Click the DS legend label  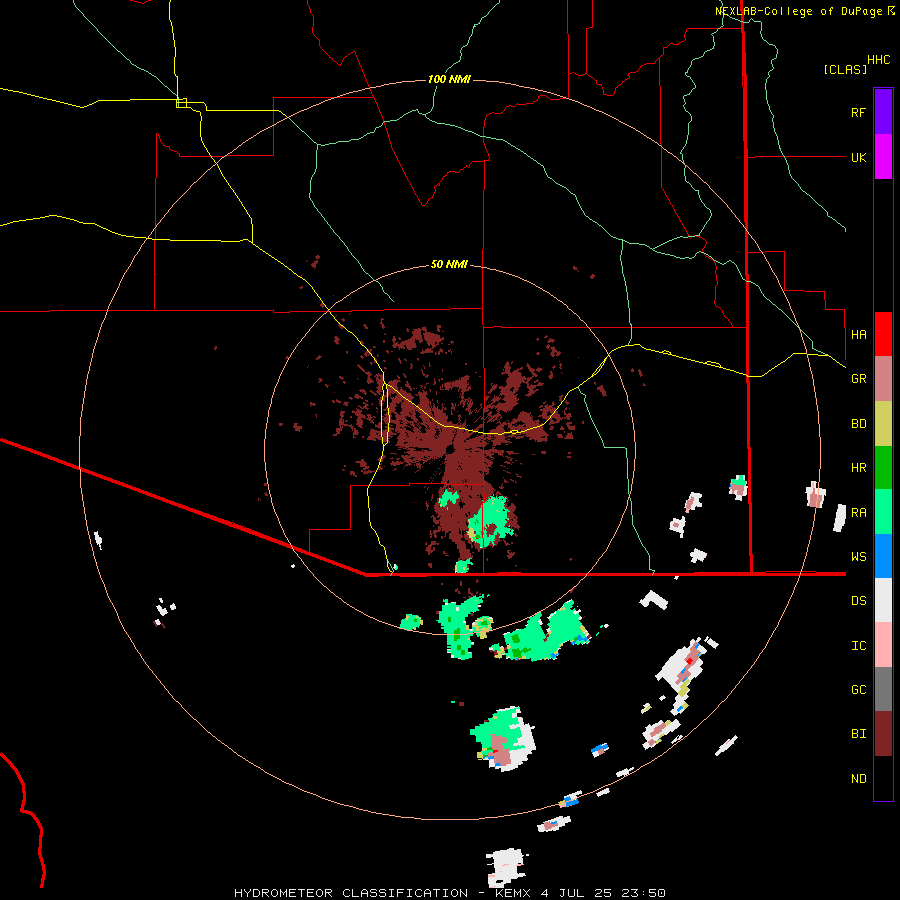(x=858, y=600)
